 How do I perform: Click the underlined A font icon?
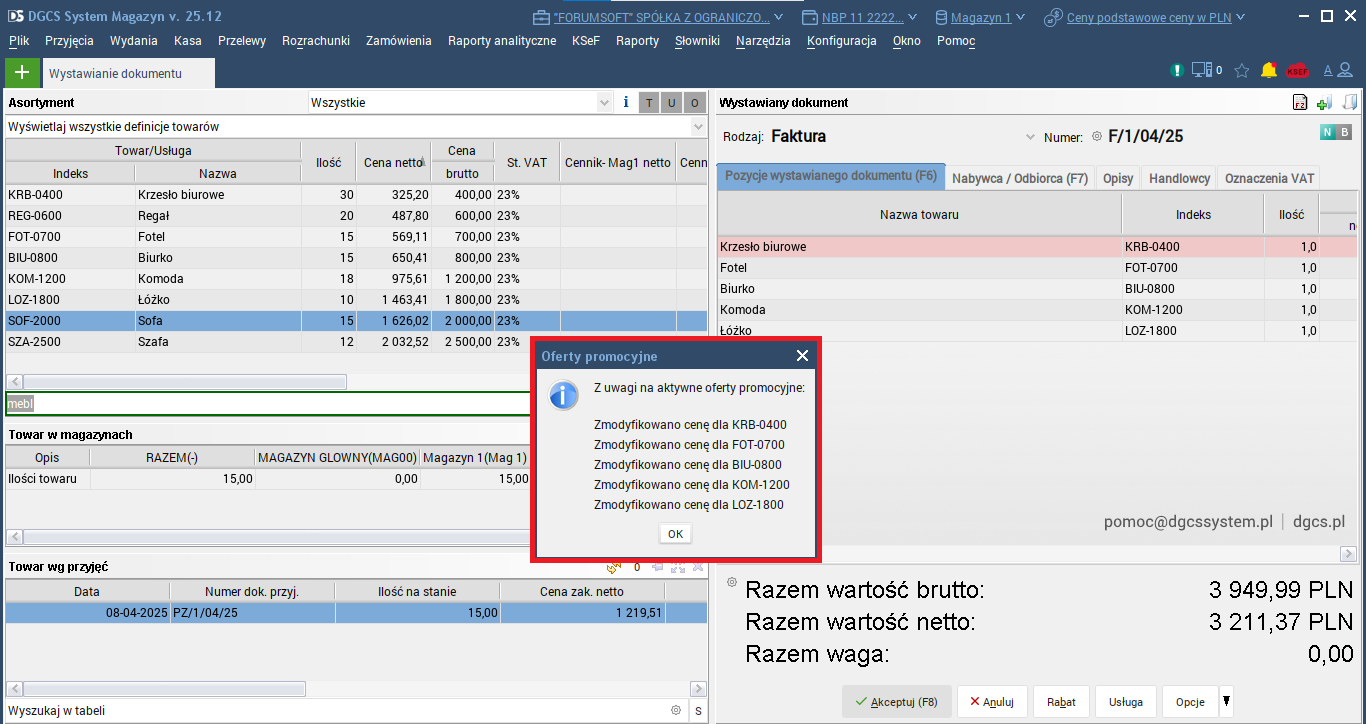1328,71
